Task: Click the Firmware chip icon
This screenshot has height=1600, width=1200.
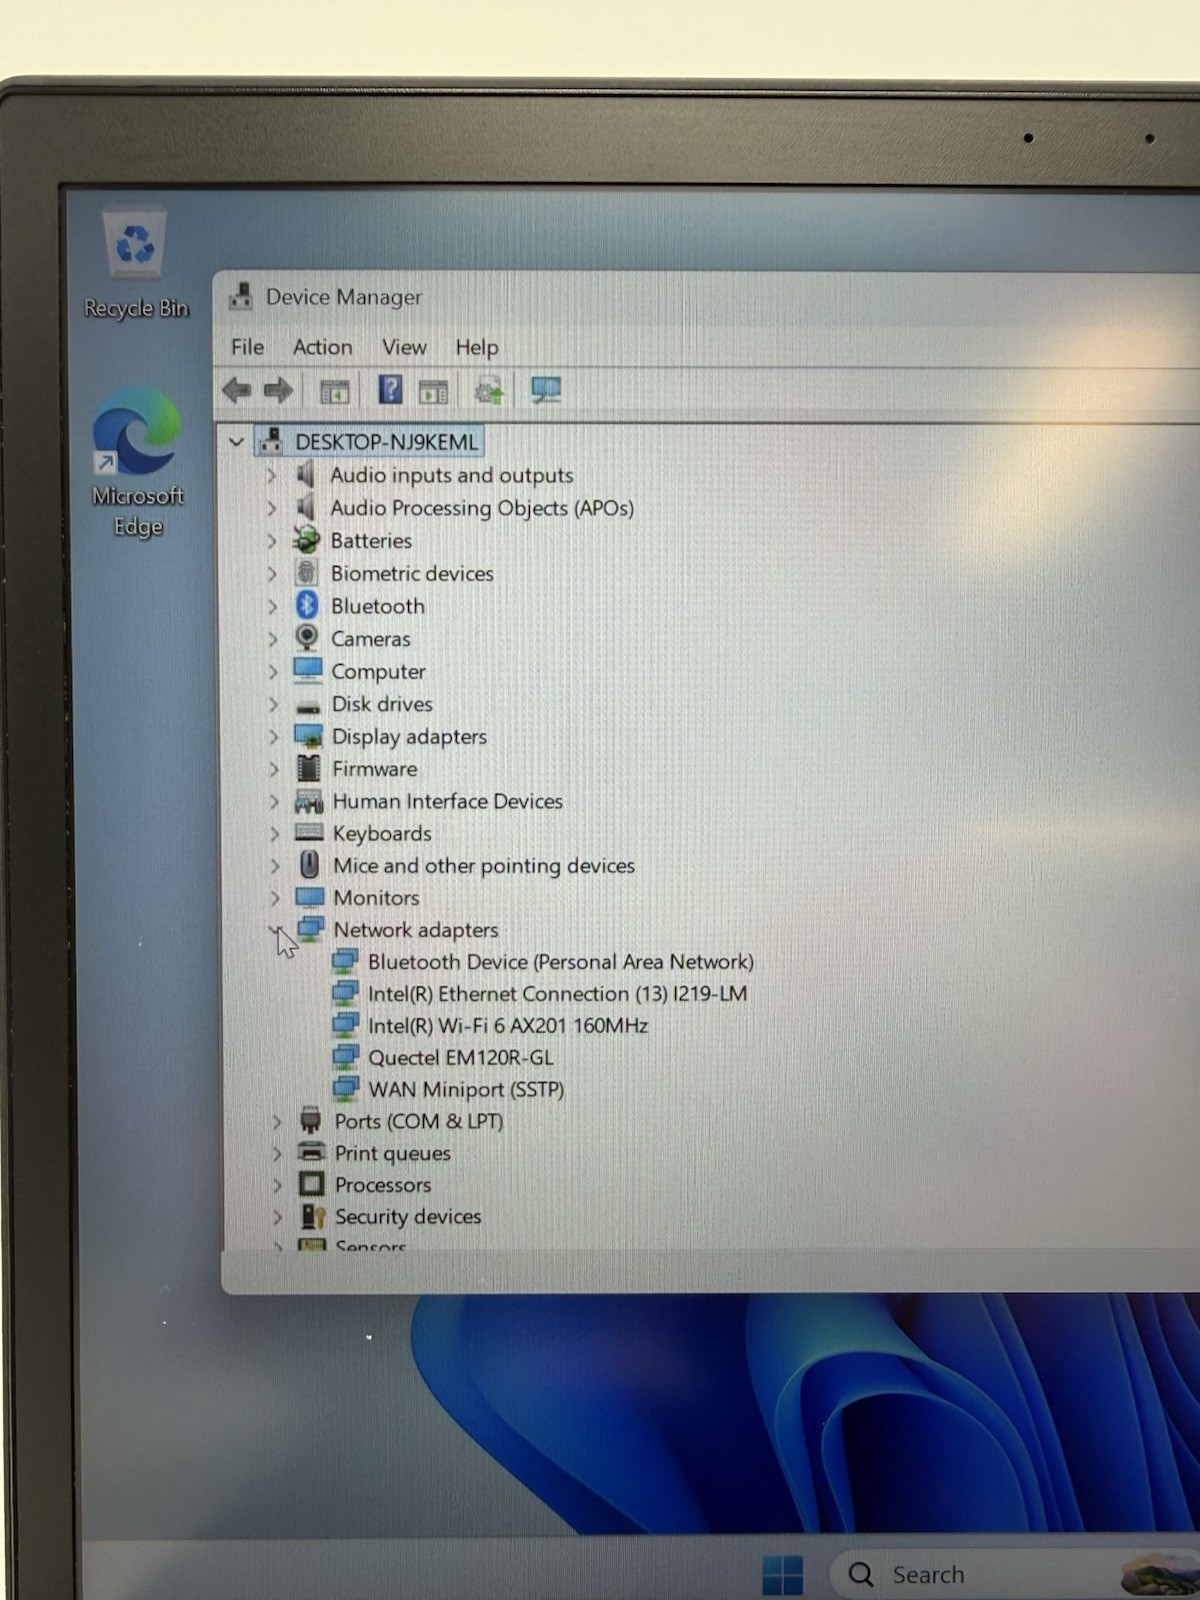Action: pos(309,768)
